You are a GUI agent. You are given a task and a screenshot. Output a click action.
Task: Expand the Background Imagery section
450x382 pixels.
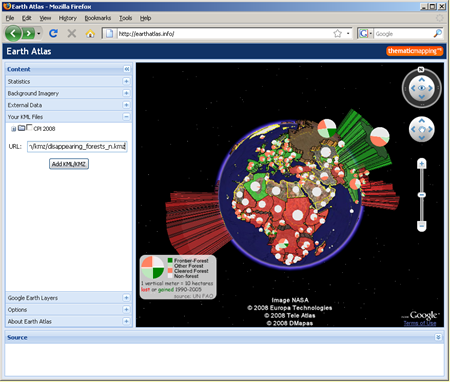click(126, 93)
